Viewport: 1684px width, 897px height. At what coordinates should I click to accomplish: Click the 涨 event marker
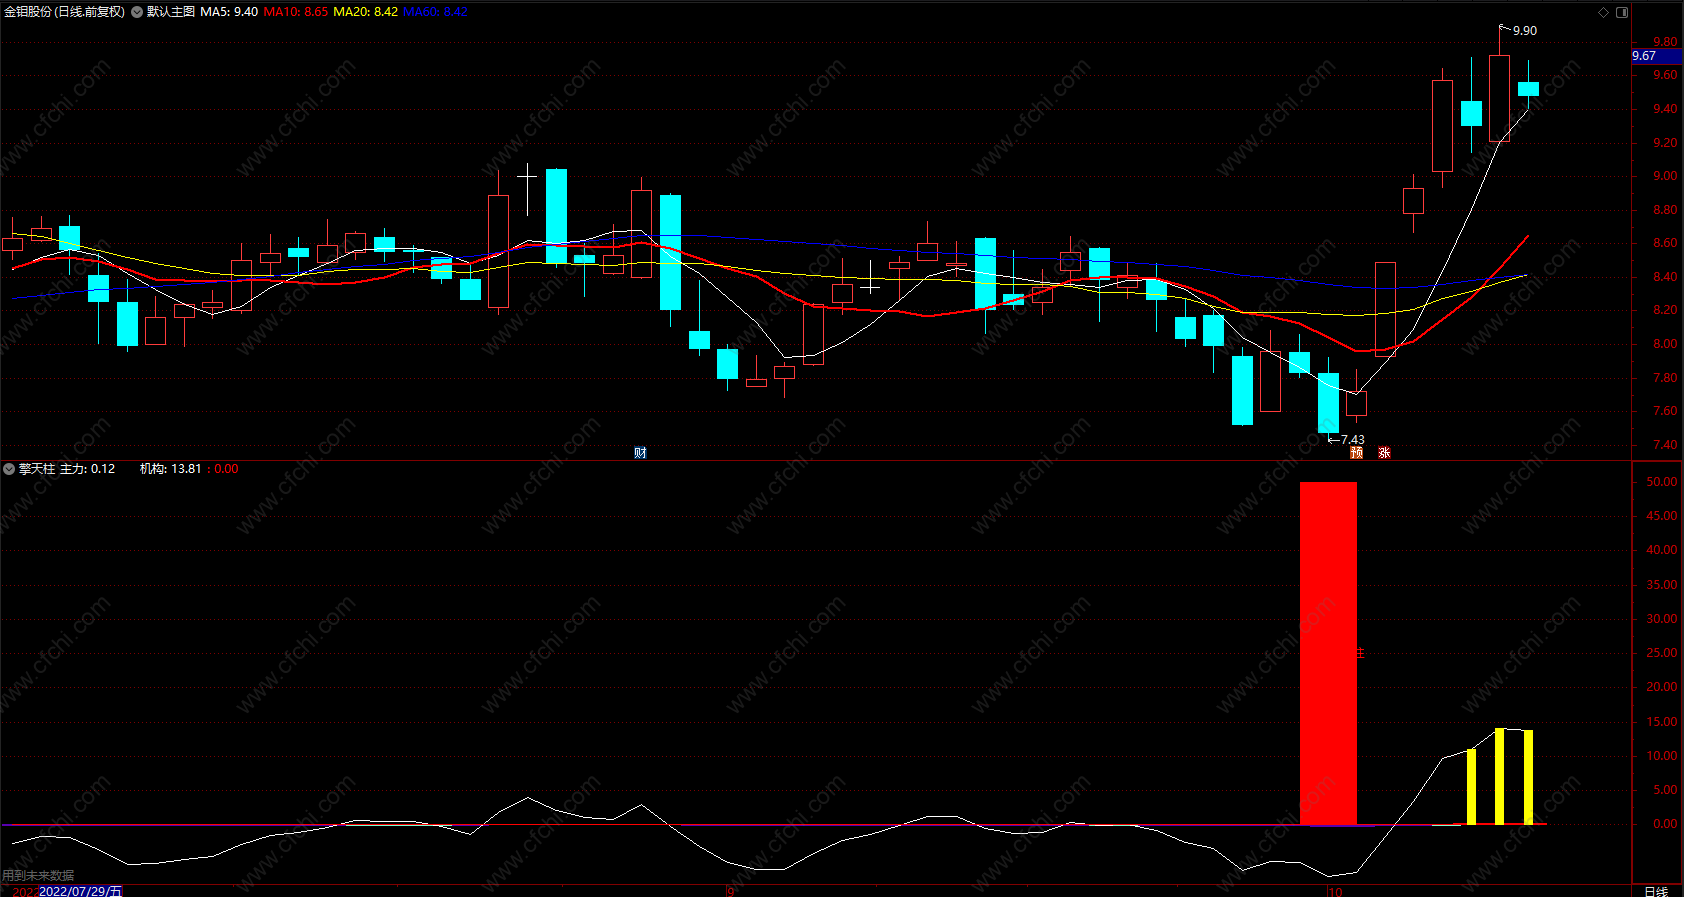pyautogui.click(x=1384, y=453)
